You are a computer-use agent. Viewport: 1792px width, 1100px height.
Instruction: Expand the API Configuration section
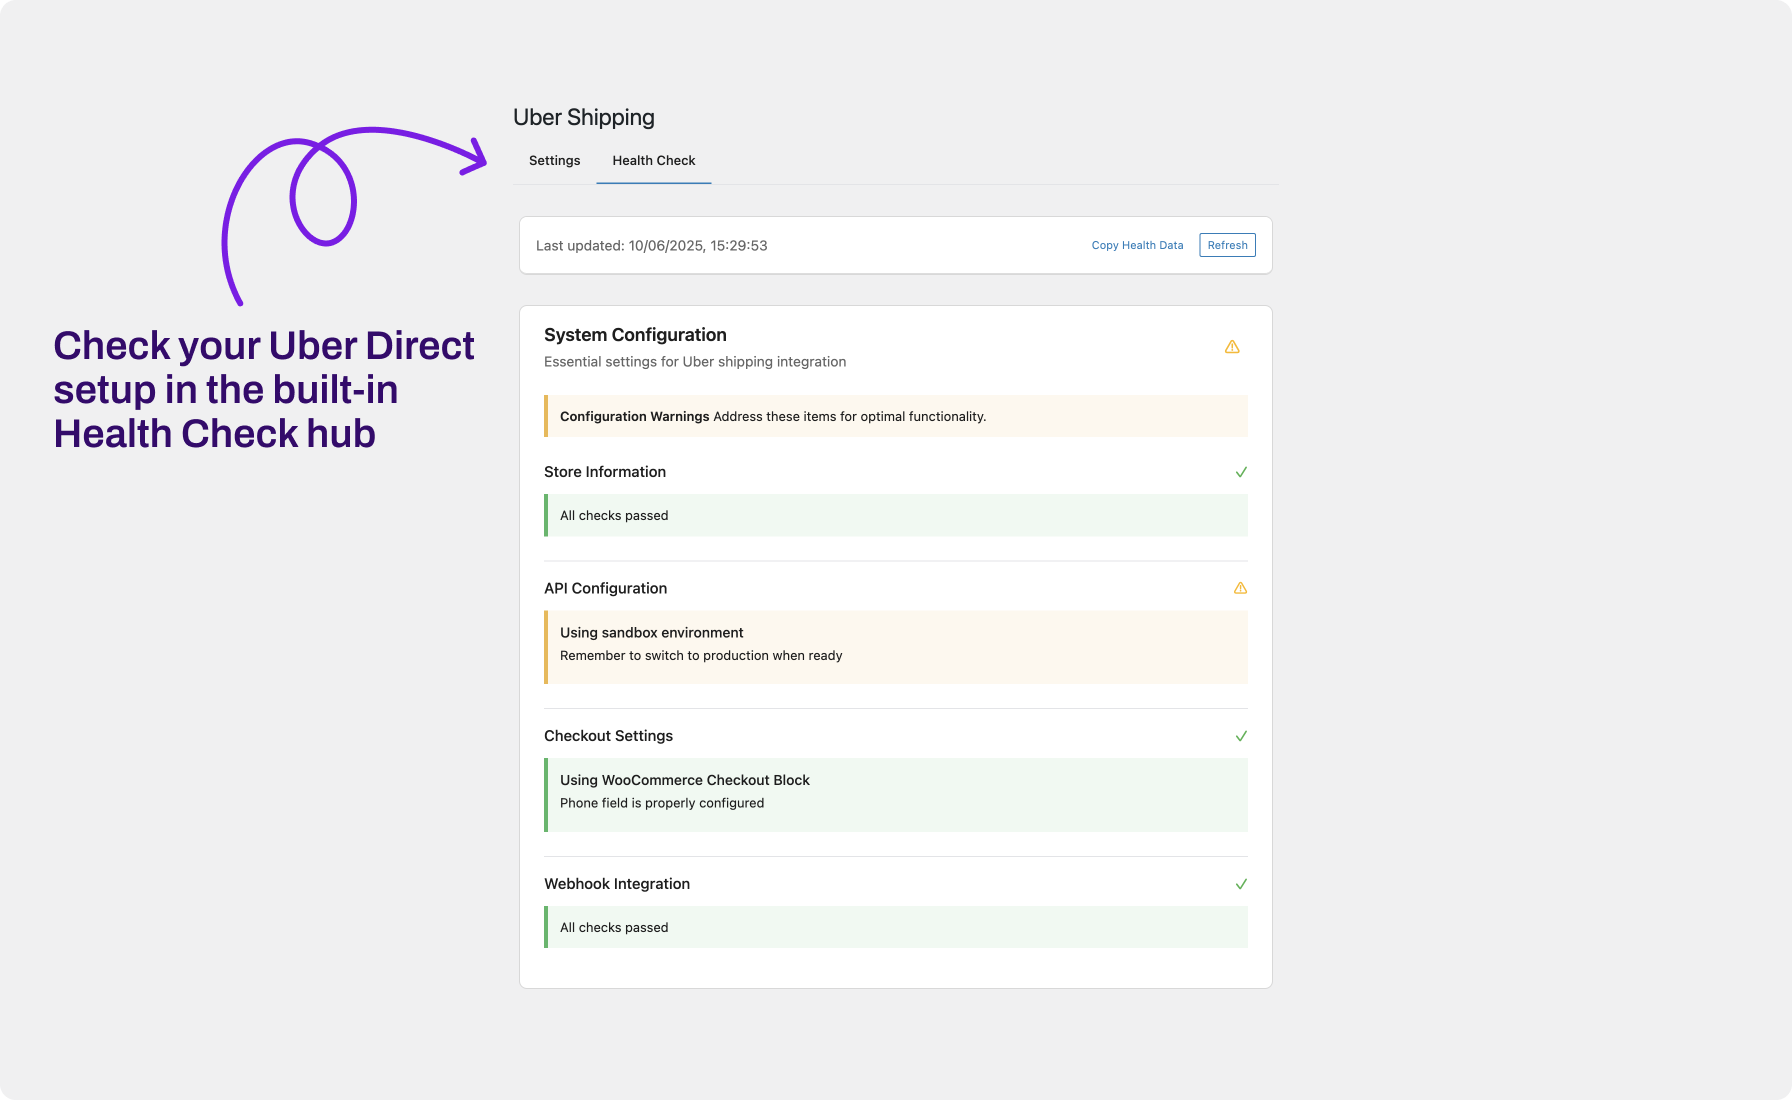605,588
